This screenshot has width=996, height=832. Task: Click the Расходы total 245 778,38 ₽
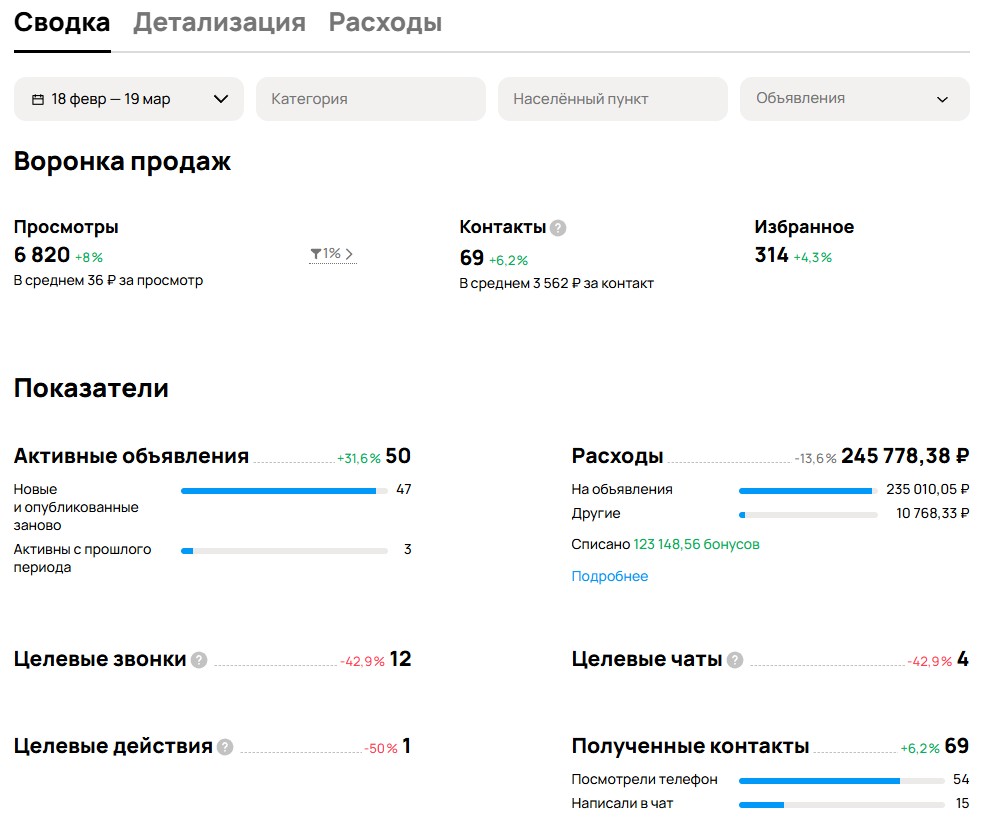pos(905,456)
